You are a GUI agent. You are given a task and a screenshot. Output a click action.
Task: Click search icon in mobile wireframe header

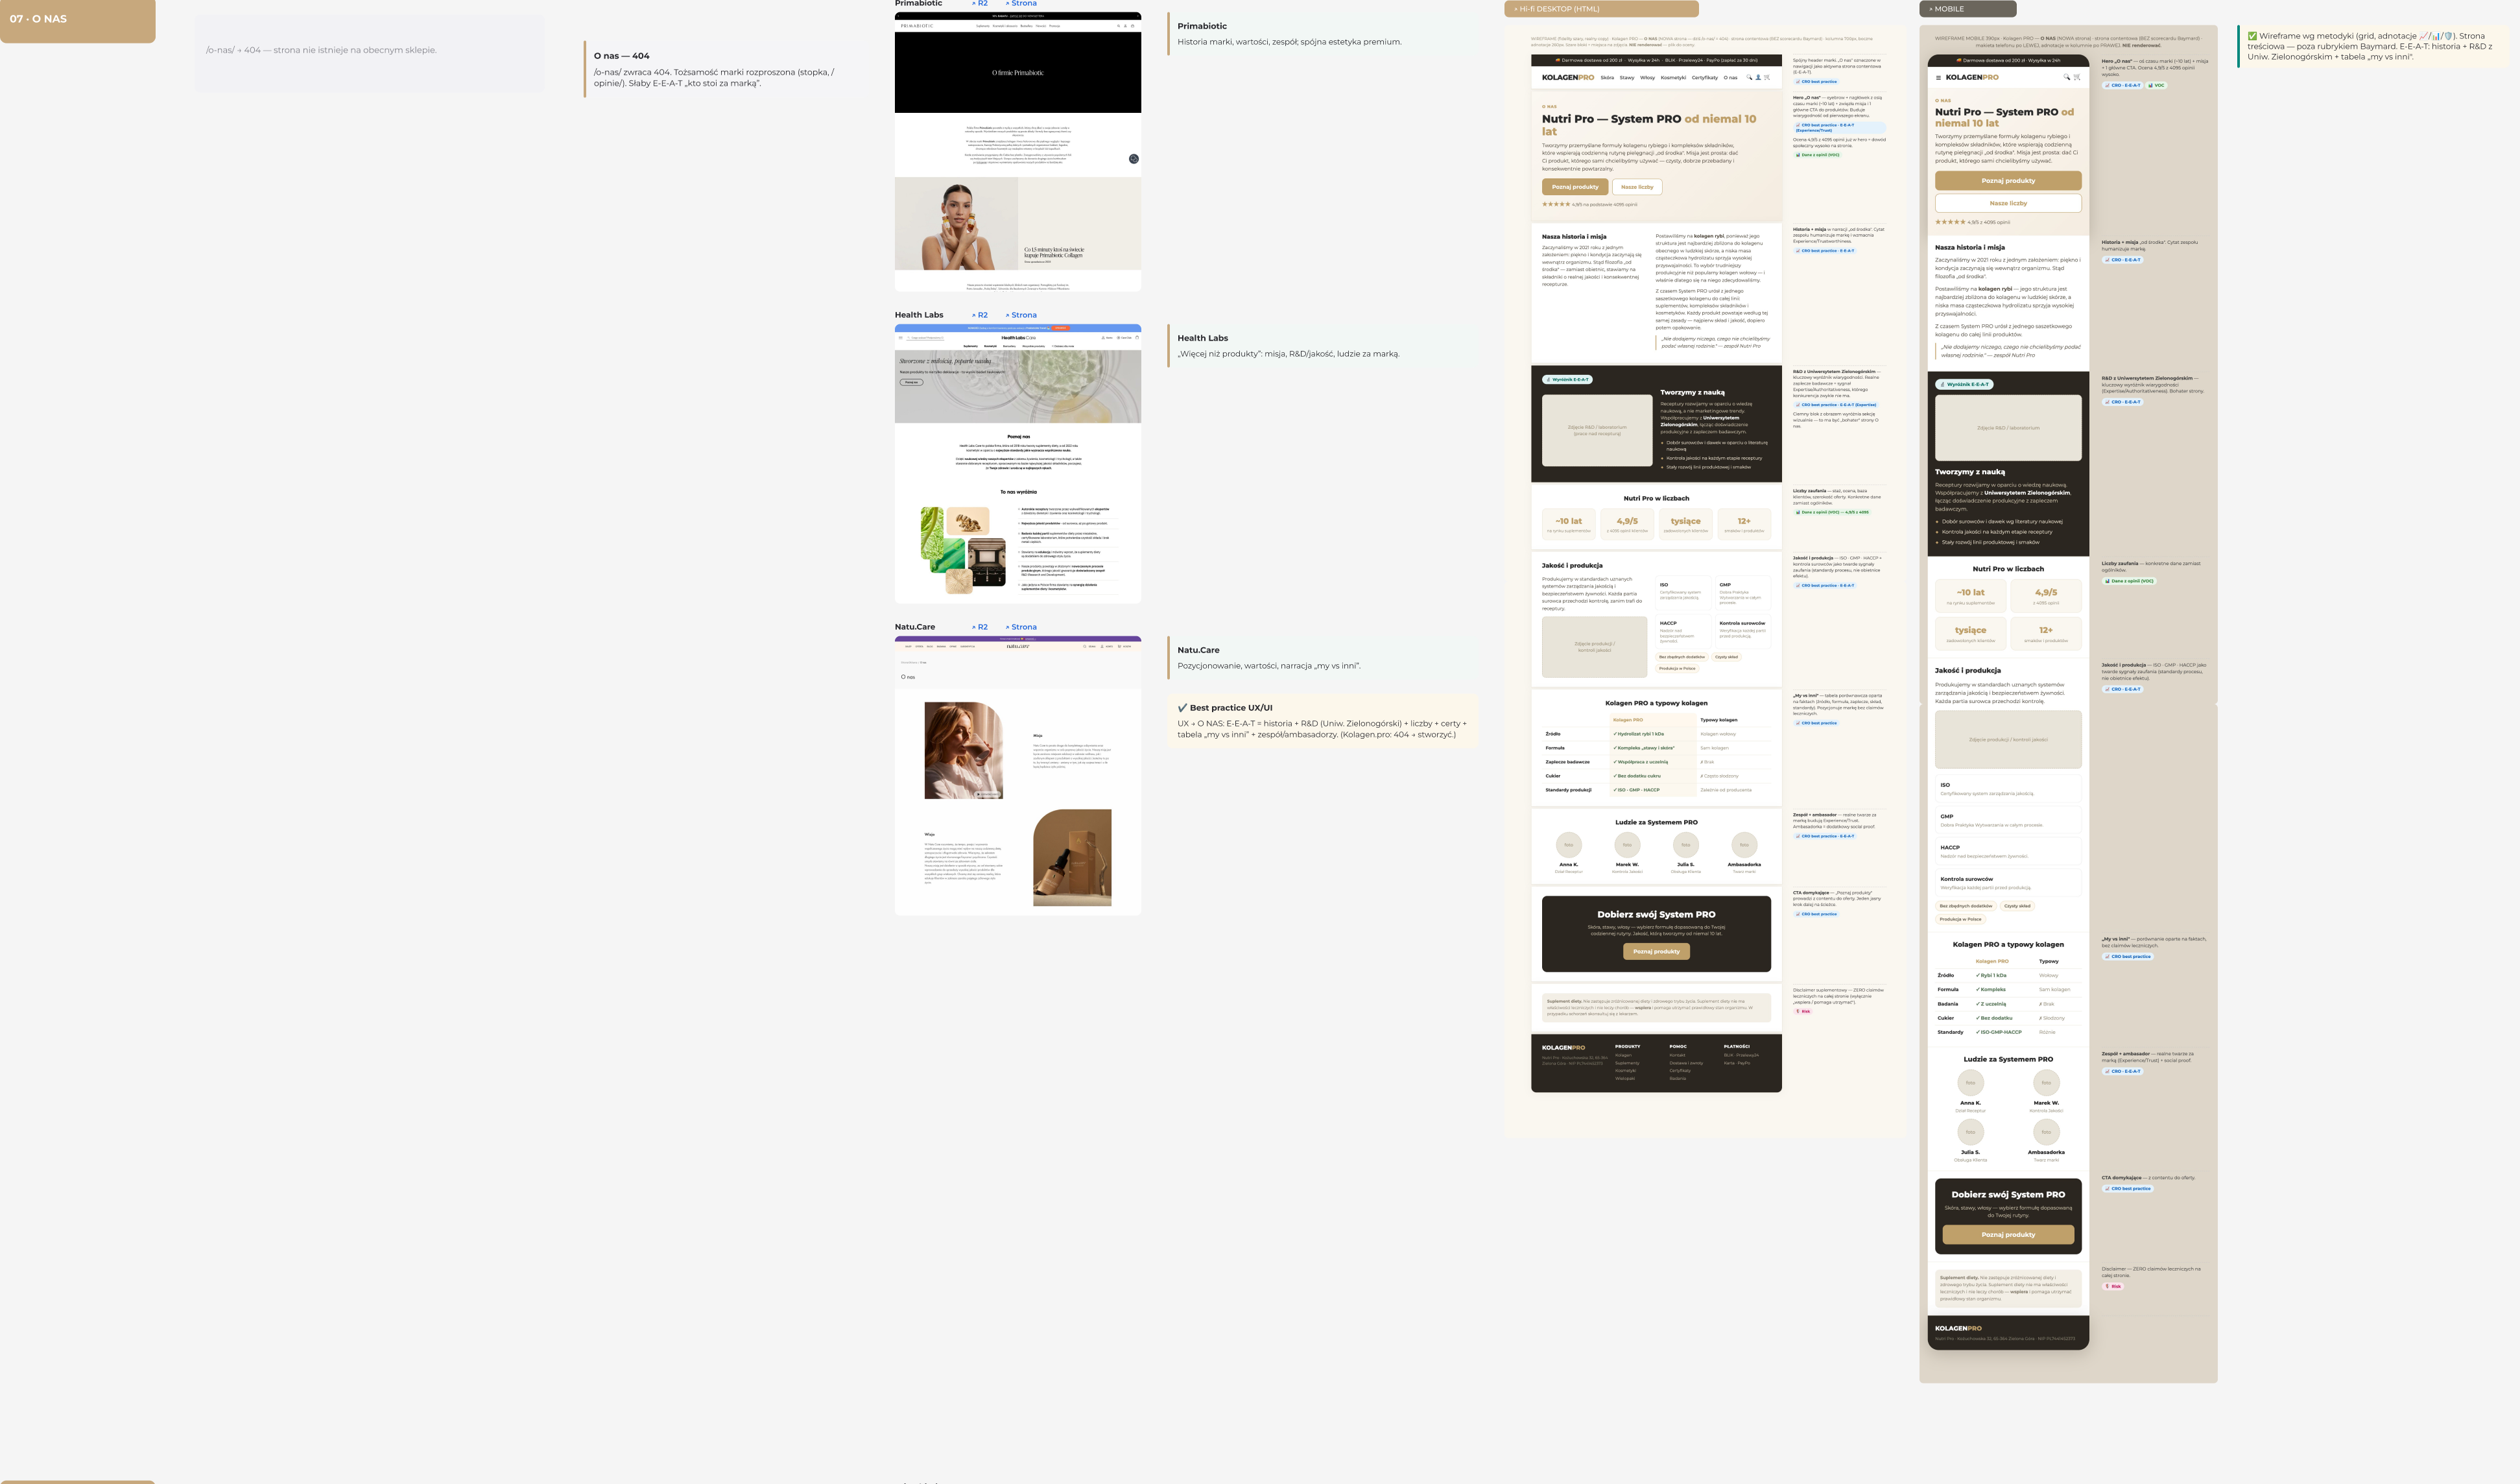click(x=2067, y=78)
